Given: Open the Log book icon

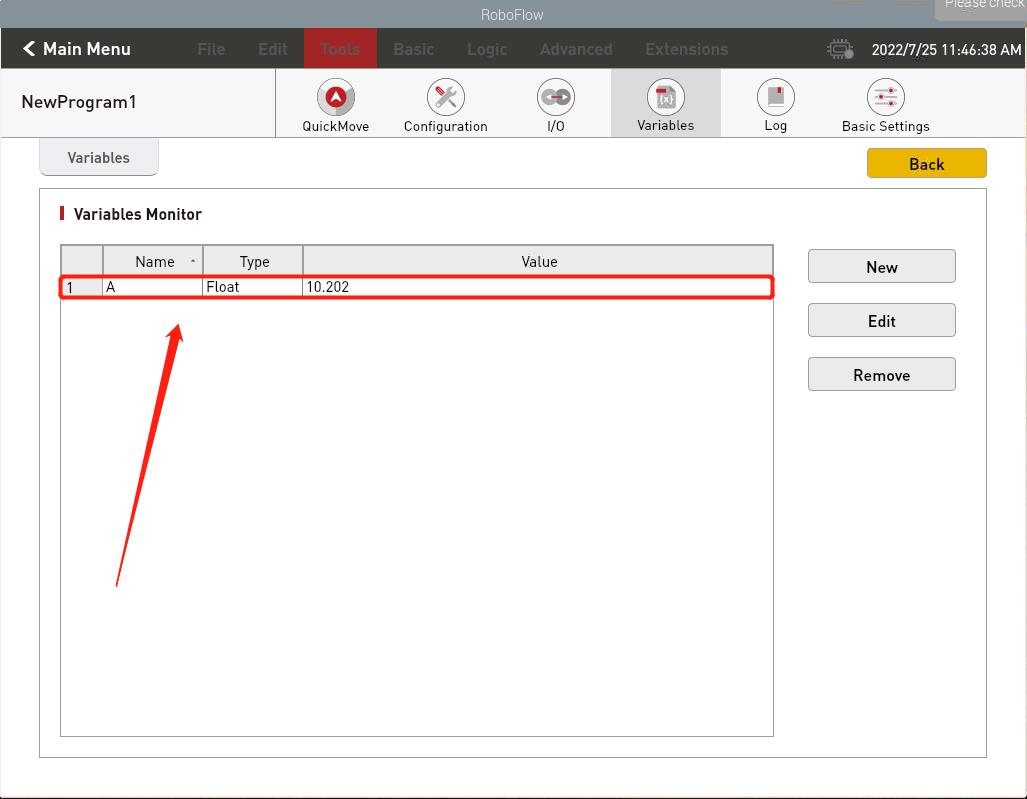Looking at the screenshot, I should point(775,98).
